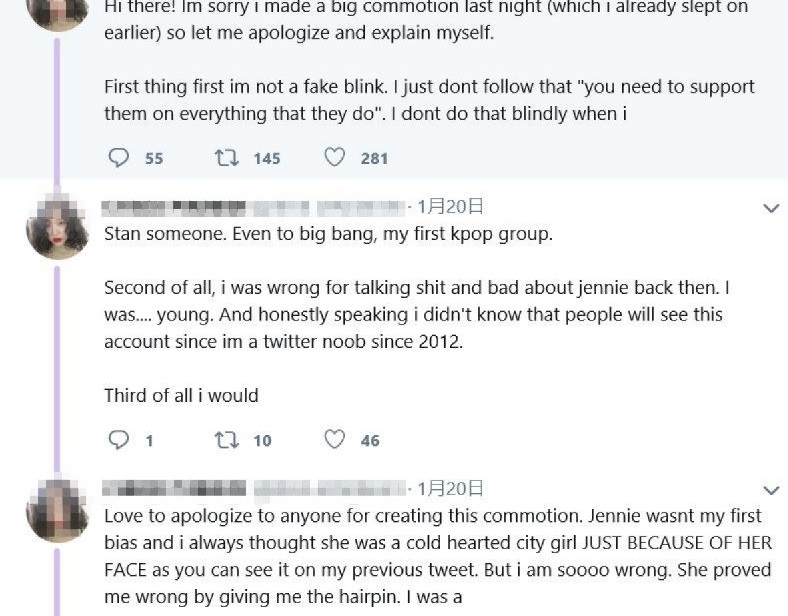
Task: Retweet the tweet with 145 retweets
Action: pyautogui.click(x=227, y=158)
